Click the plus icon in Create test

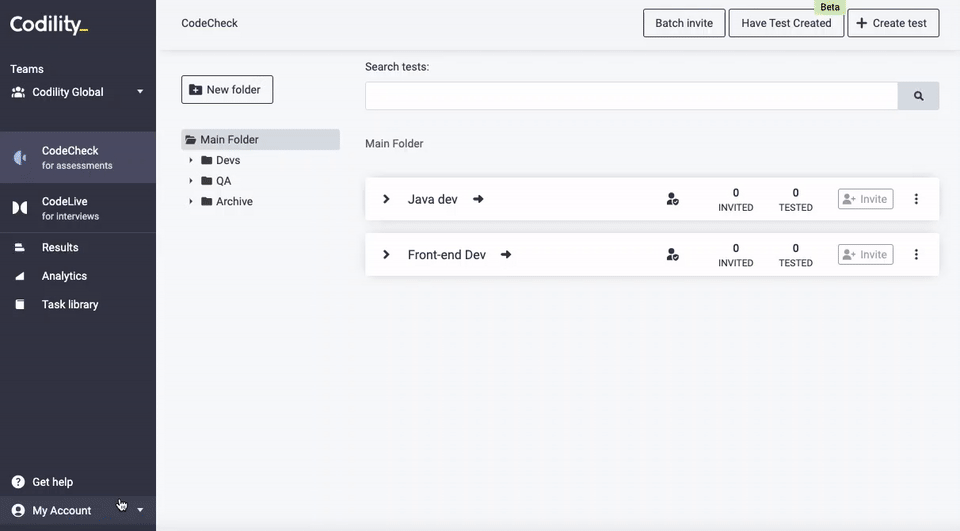coord(861,23)
